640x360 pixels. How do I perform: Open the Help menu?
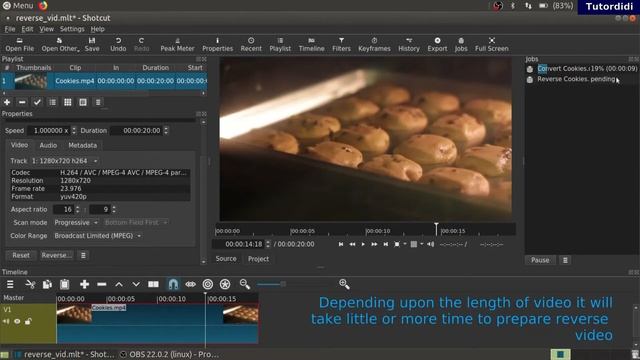point(98,29)
